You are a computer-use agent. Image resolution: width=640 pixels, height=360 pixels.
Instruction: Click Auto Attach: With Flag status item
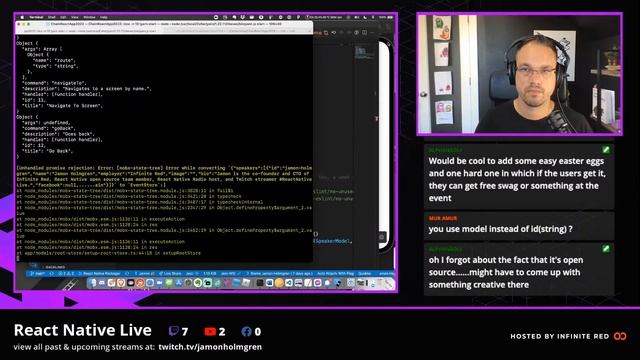click(x=336, y=273)
